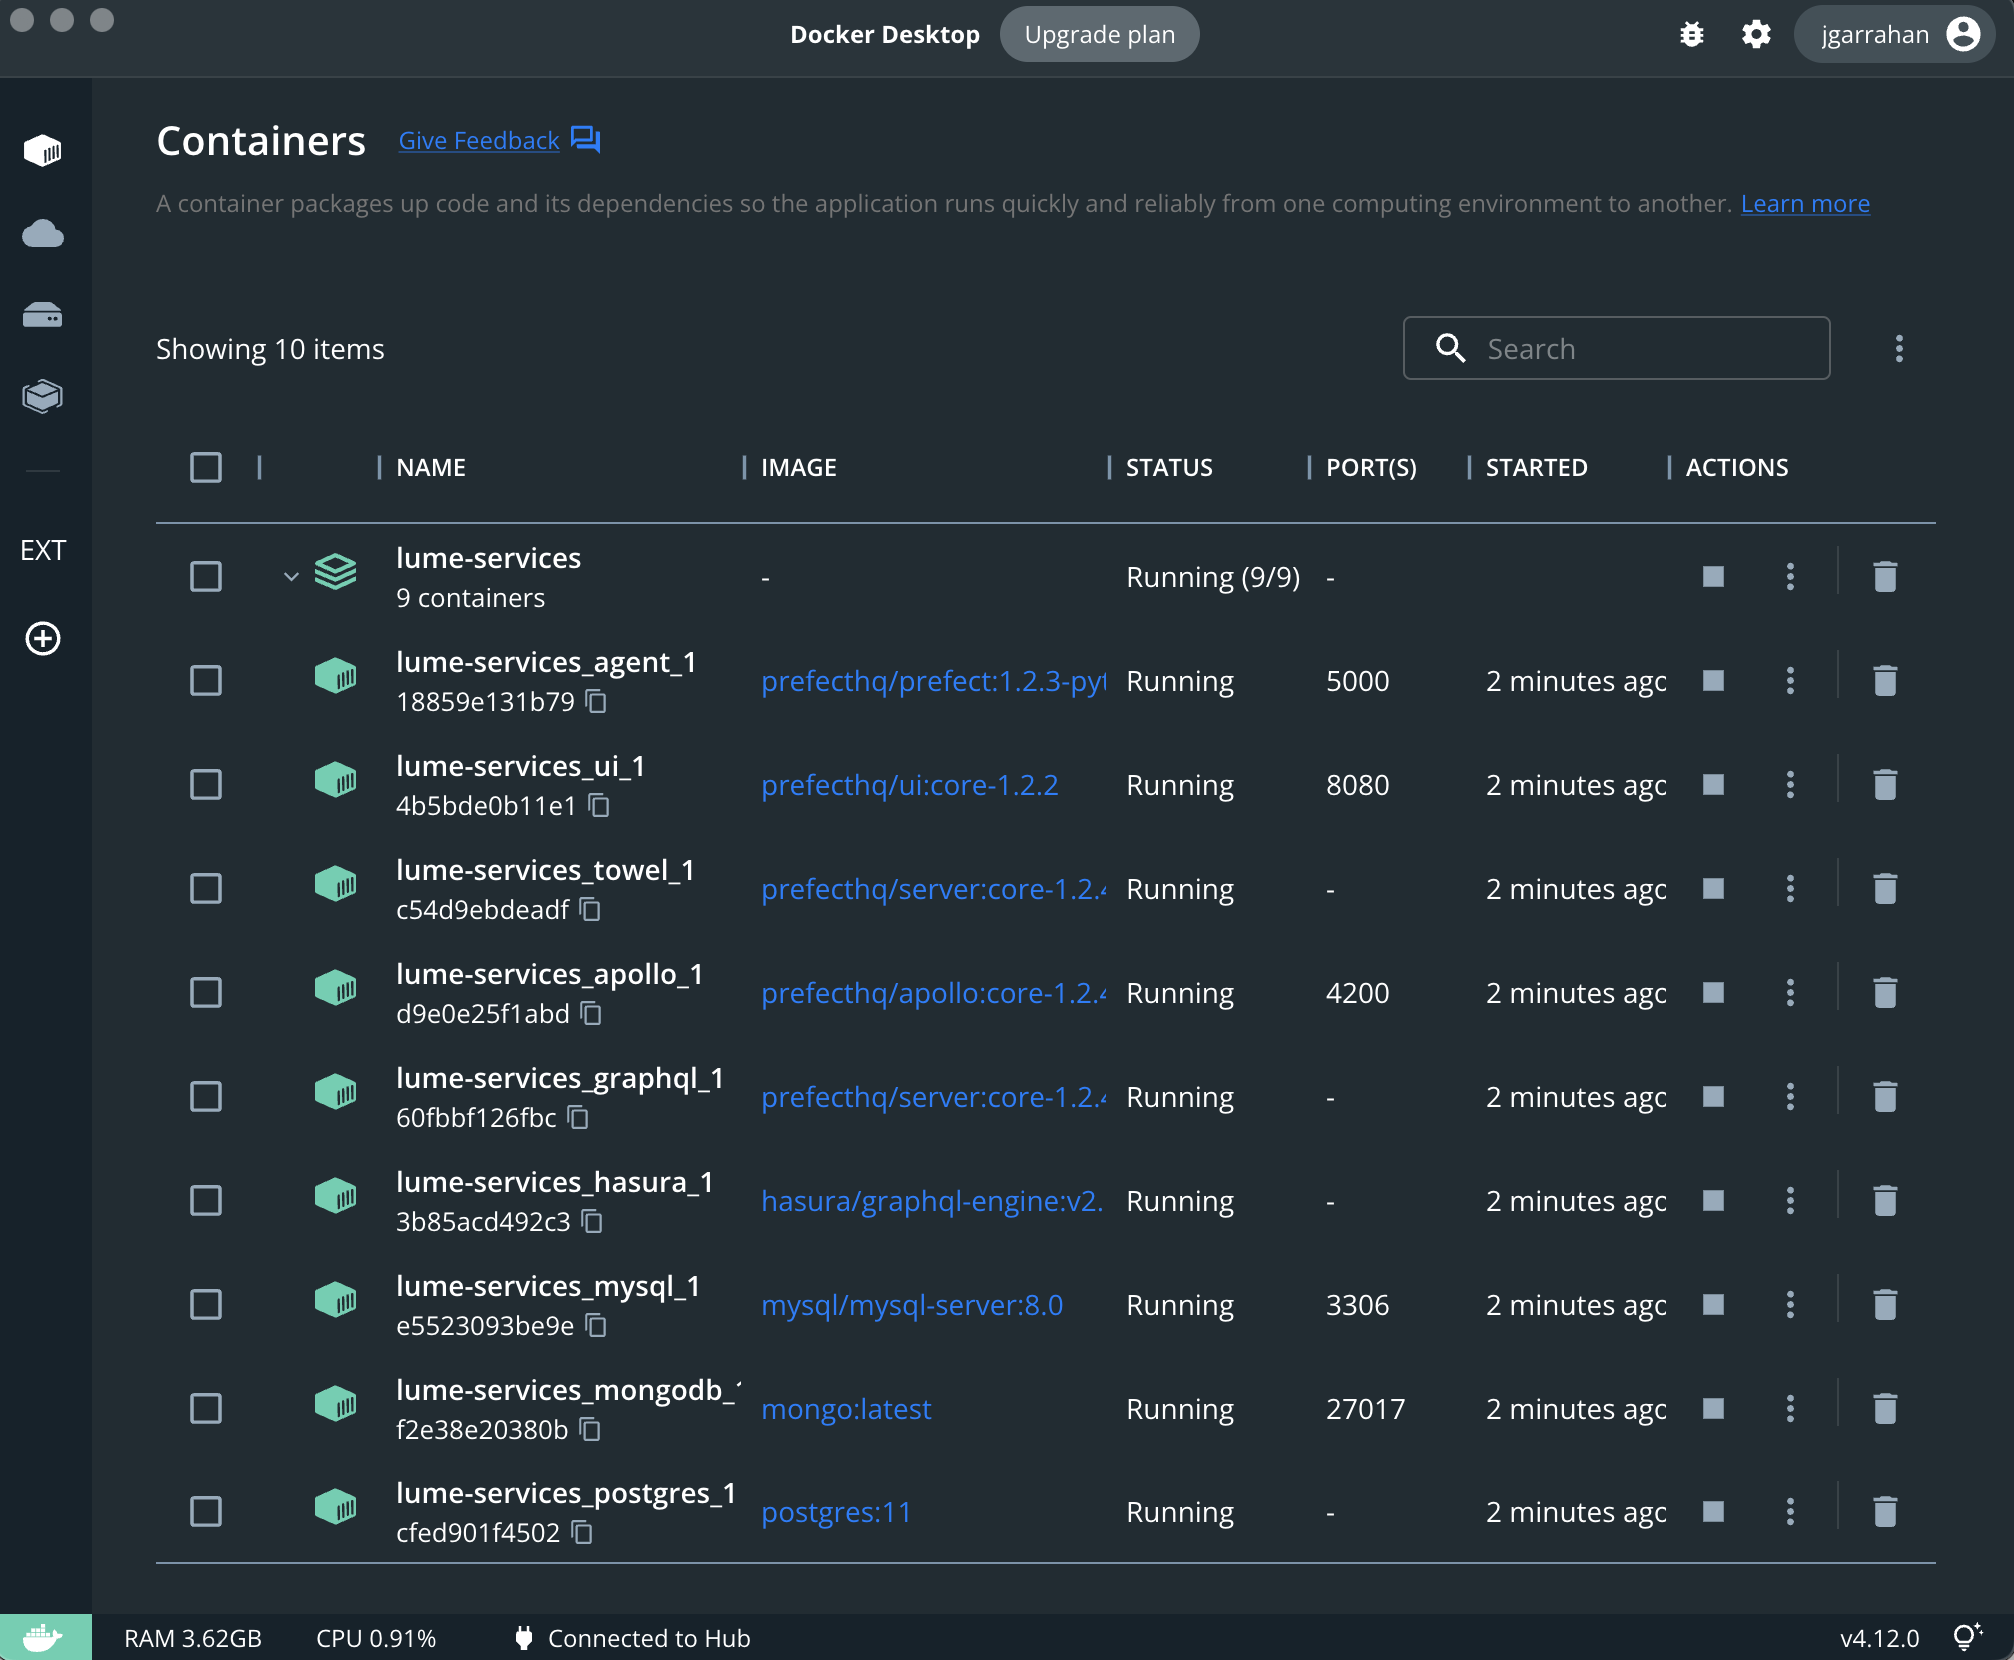Delete the lume-services_towel_1 container
The image size is (2014, 1660).
pyautogui.click(x=1885, y=888)
